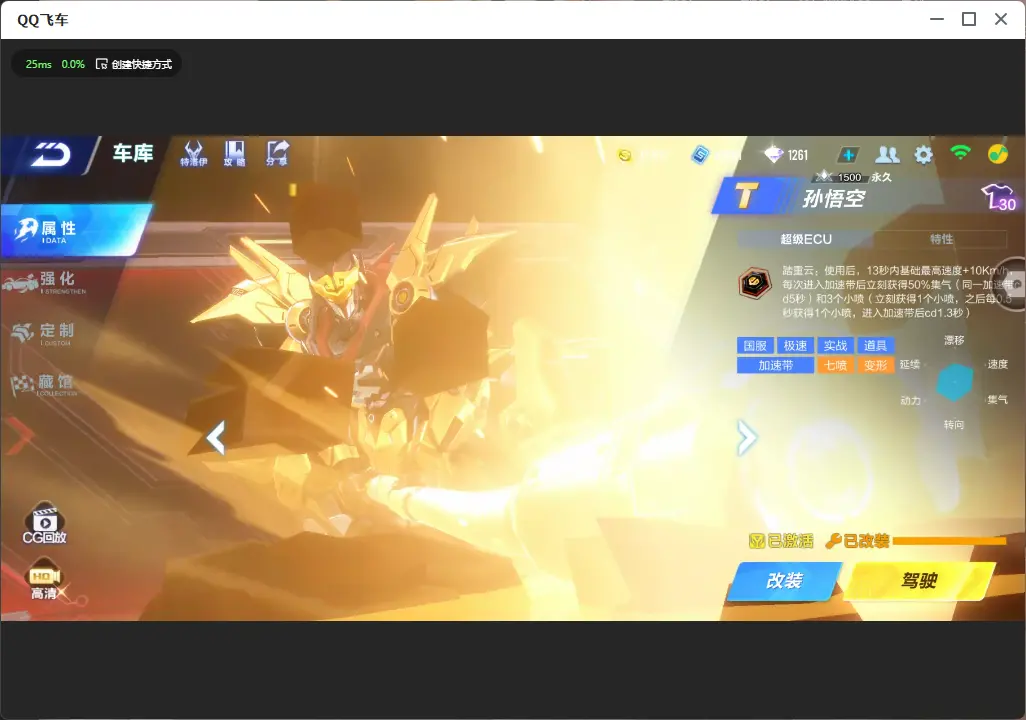Click the 极速 tag
Image resolution: width=1026 pixels, height=720 pixels.
tap(795, 346)
